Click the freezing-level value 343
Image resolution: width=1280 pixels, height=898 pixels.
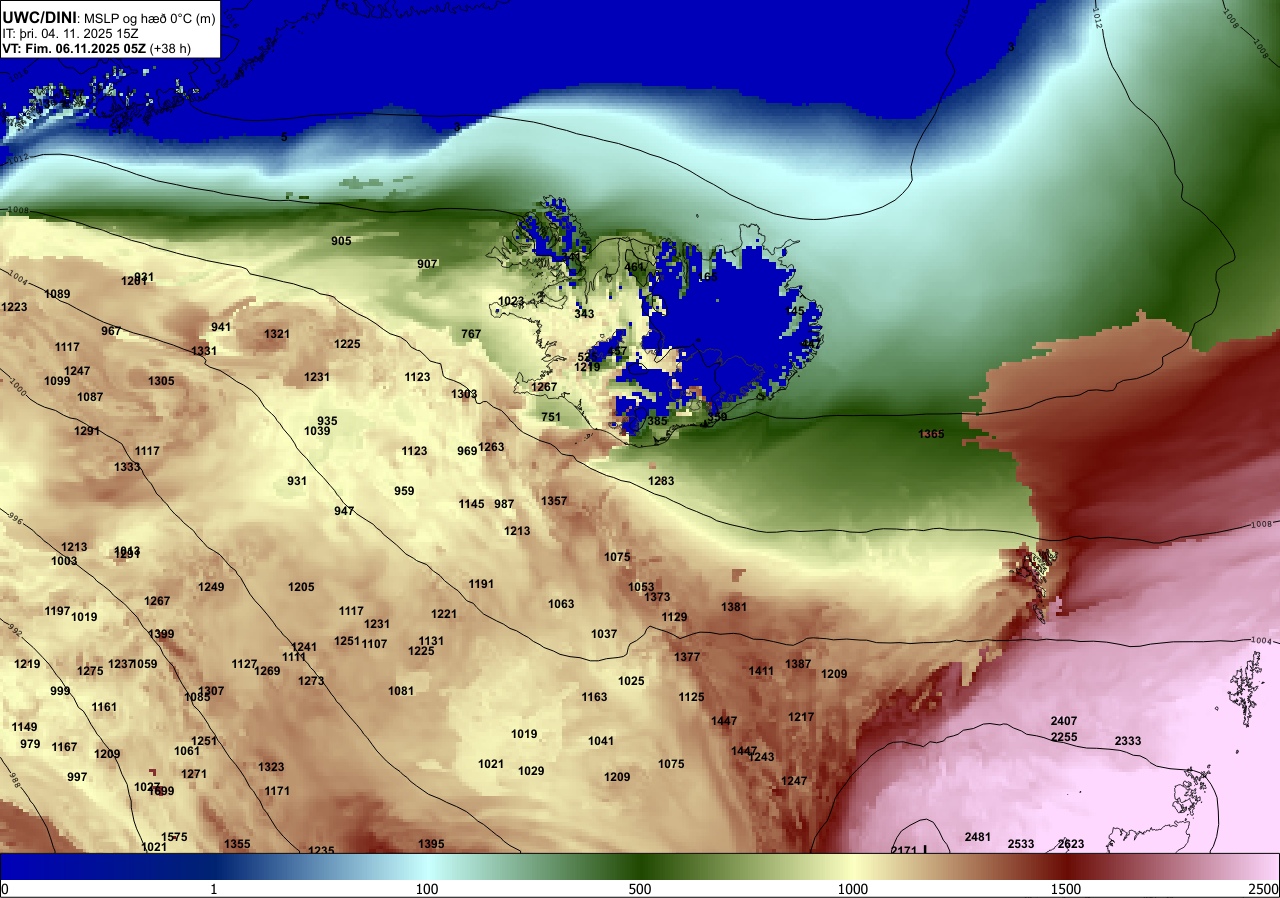coord(584,314)
